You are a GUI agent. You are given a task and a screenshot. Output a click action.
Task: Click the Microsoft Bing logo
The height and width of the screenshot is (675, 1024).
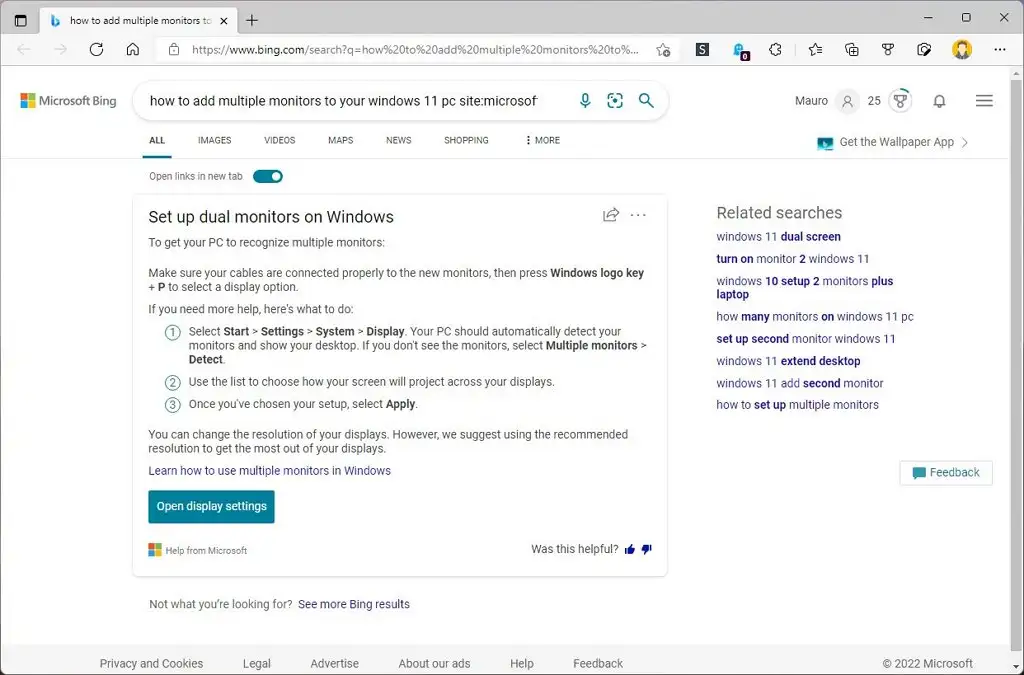coord(67,100)
